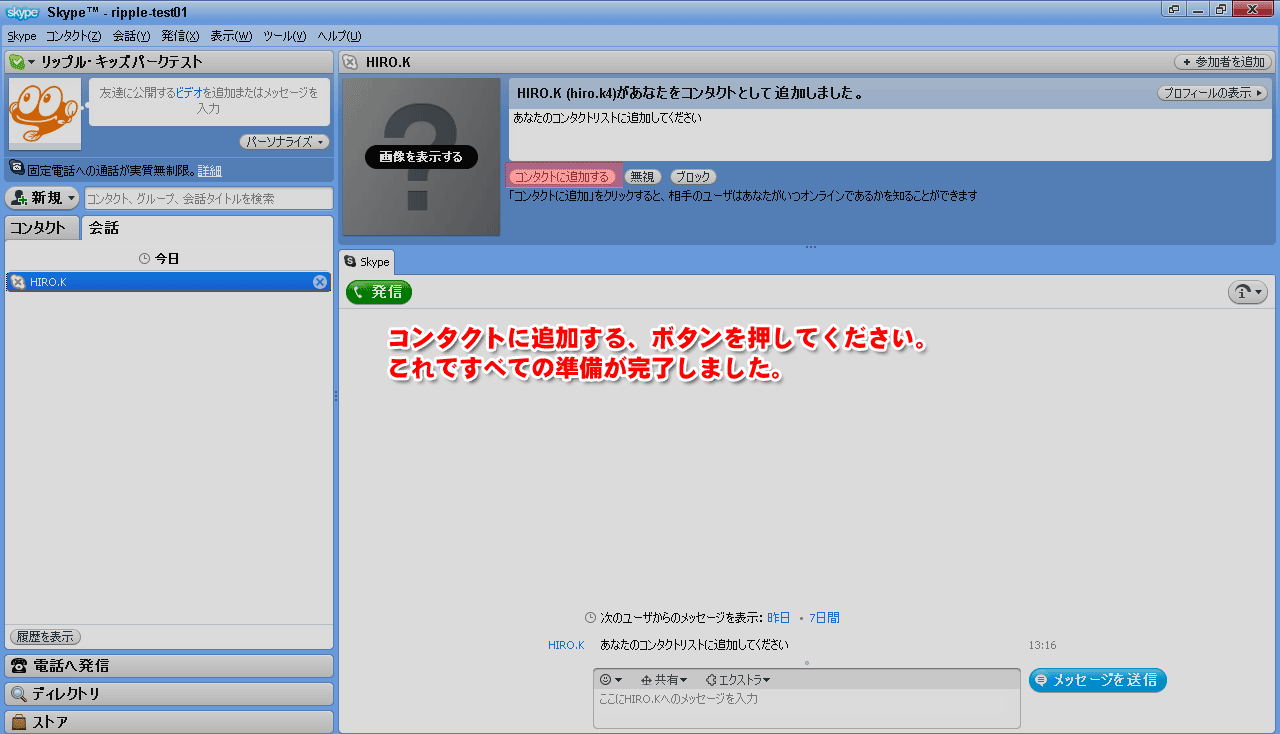Show messages from 昨日

coord(778,618)
